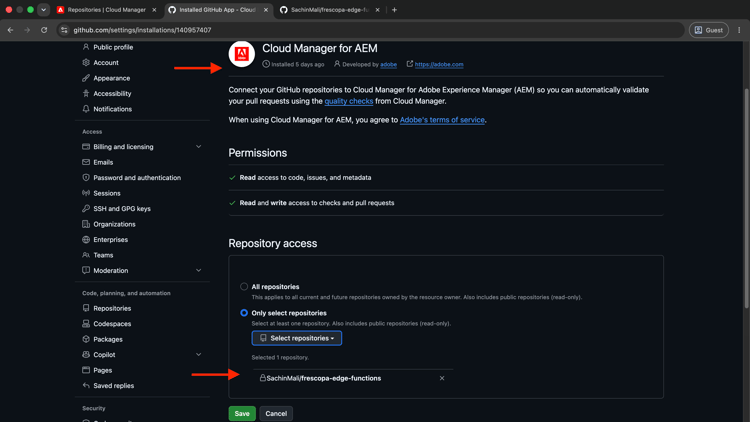The image size is (750, 422).
Task: Click the Packages box icon
Action: pyautogui.click(x=86, y=339)
